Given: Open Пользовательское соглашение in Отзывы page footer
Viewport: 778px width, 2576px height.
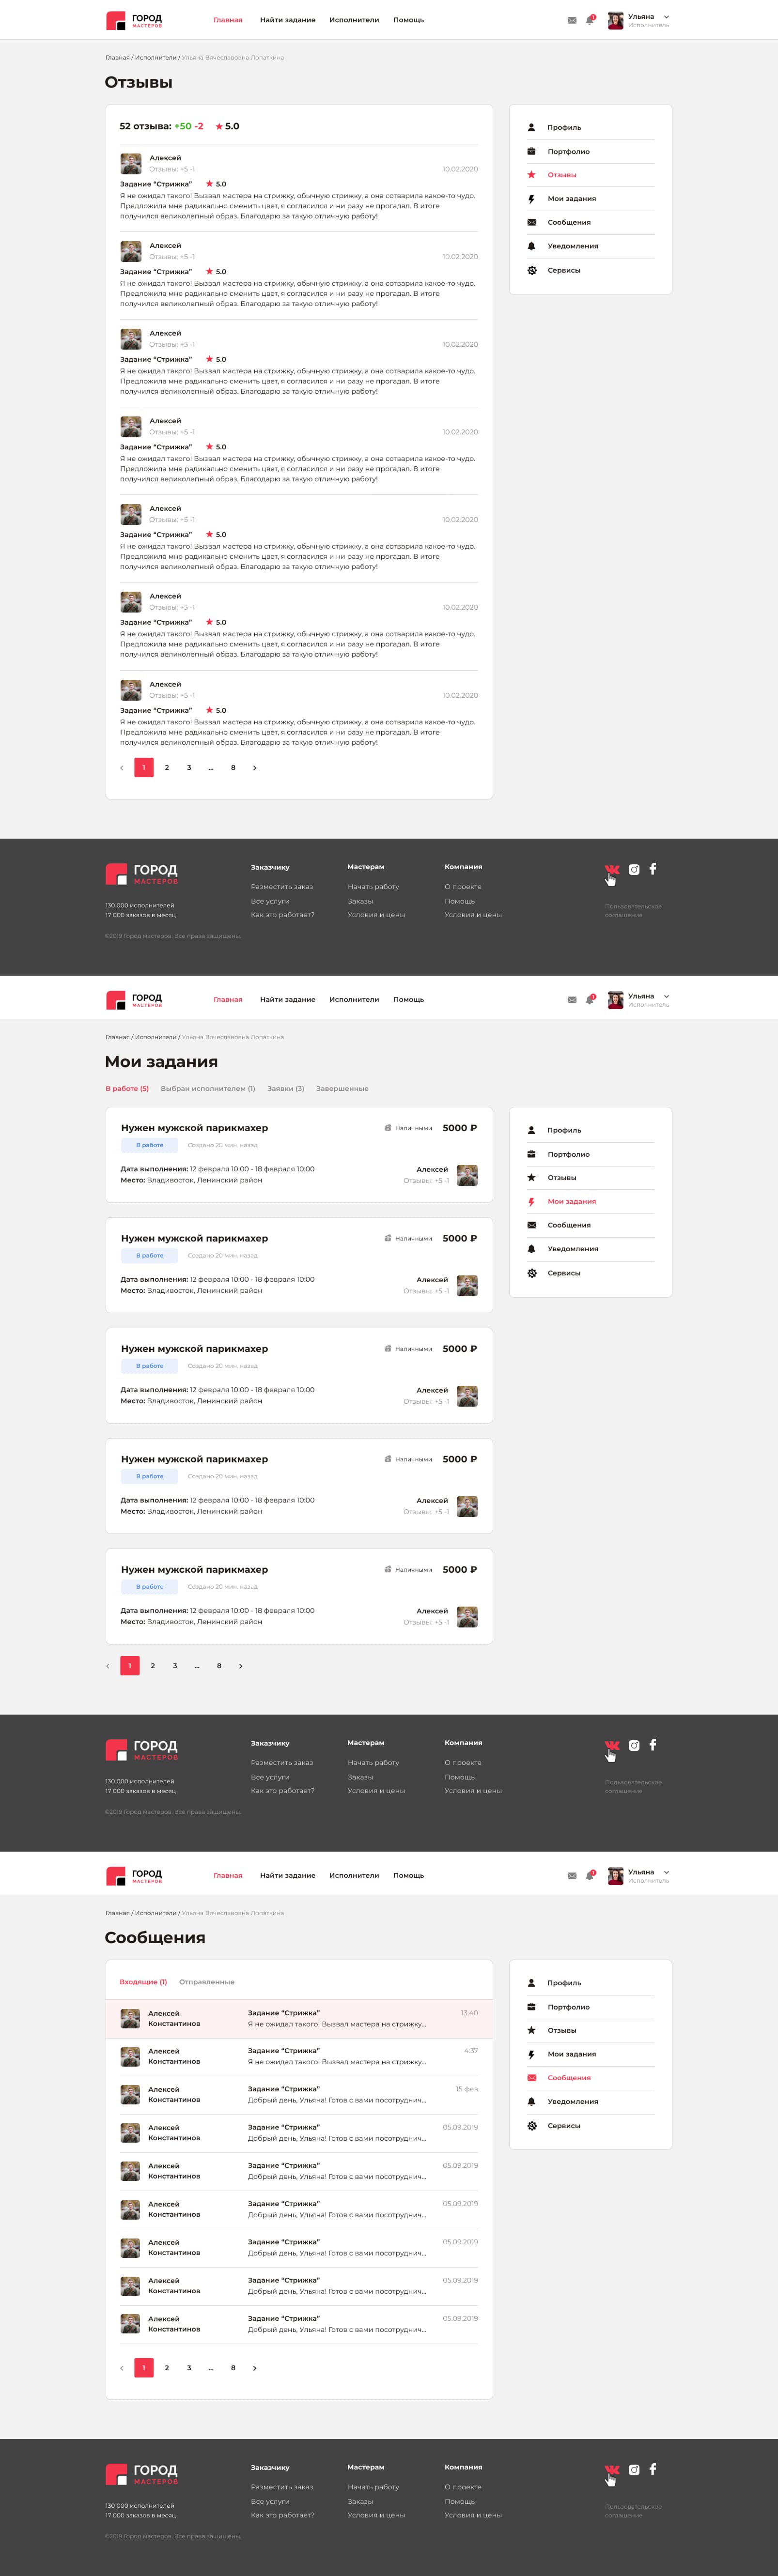Looking at the screenshot, I should (633, 911).
